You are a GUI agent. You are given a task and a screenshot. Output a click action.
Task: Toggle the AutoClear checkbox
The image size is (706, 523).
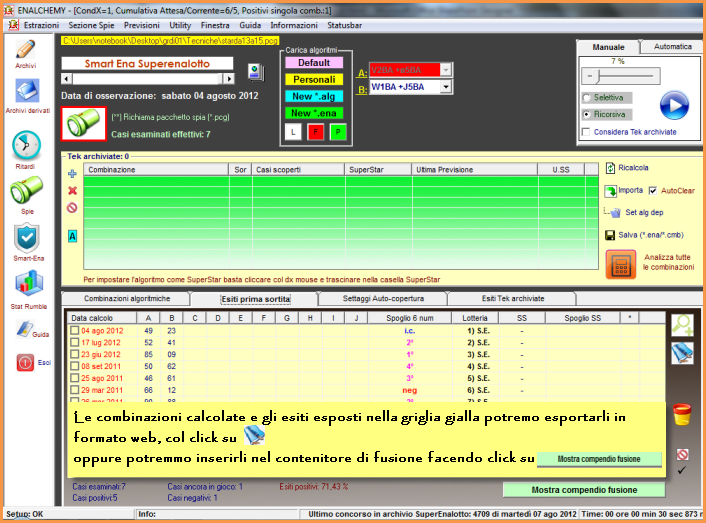(x=652, y=191)
